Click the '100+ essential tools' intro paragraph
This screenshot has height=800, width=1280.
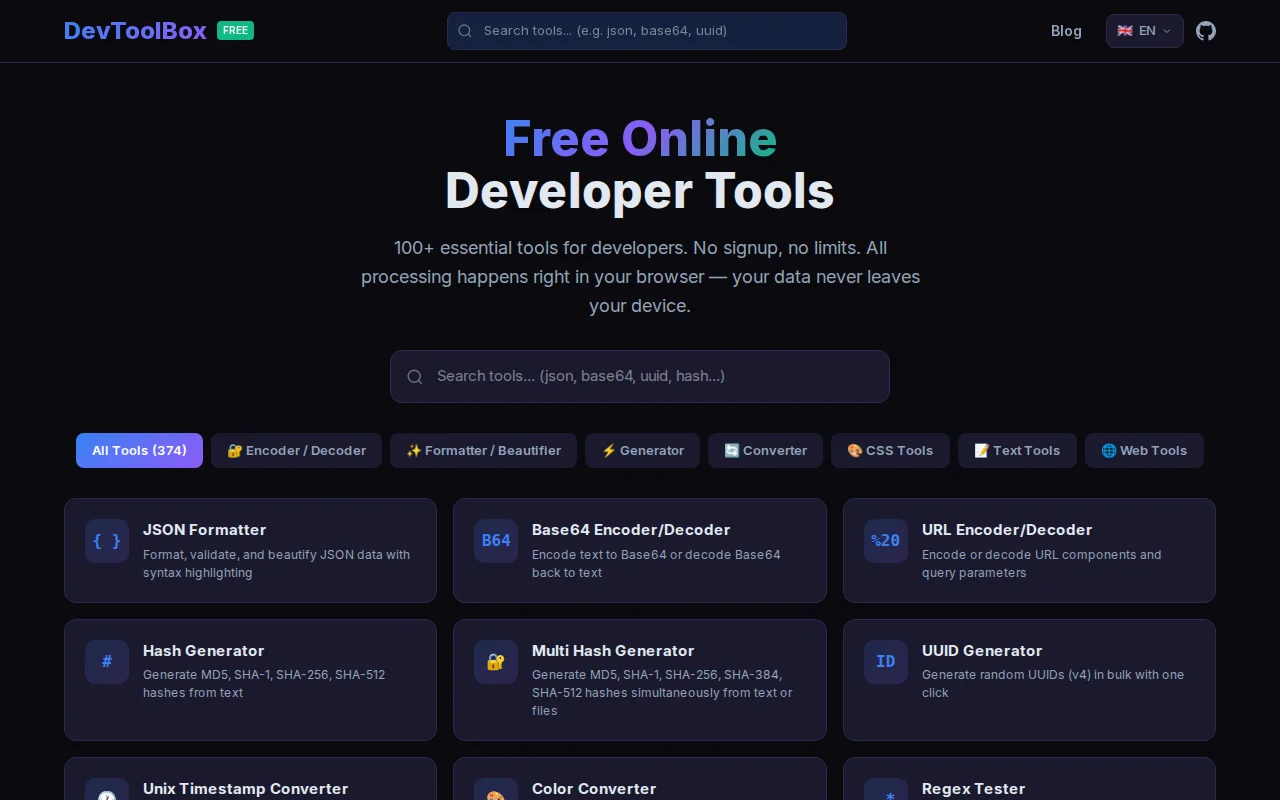[640, 277]
